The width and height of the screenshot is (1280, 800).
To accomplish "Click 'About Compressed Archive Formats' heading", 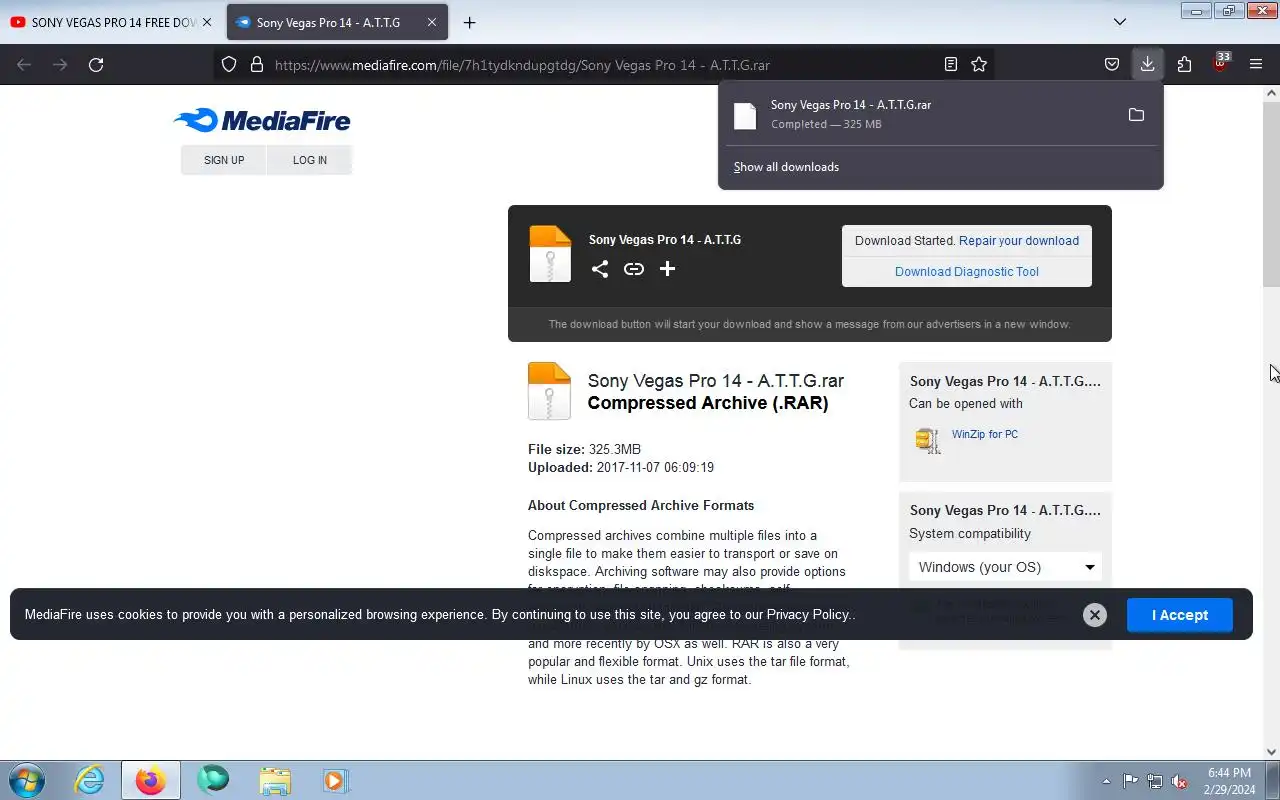I will (641, 506).
